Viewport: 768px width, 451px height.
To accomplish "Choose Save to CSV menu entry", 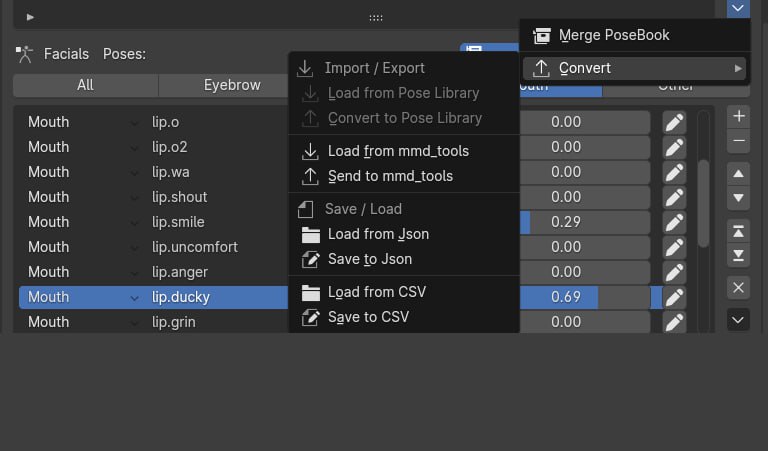I will click(x=368, y=317).
